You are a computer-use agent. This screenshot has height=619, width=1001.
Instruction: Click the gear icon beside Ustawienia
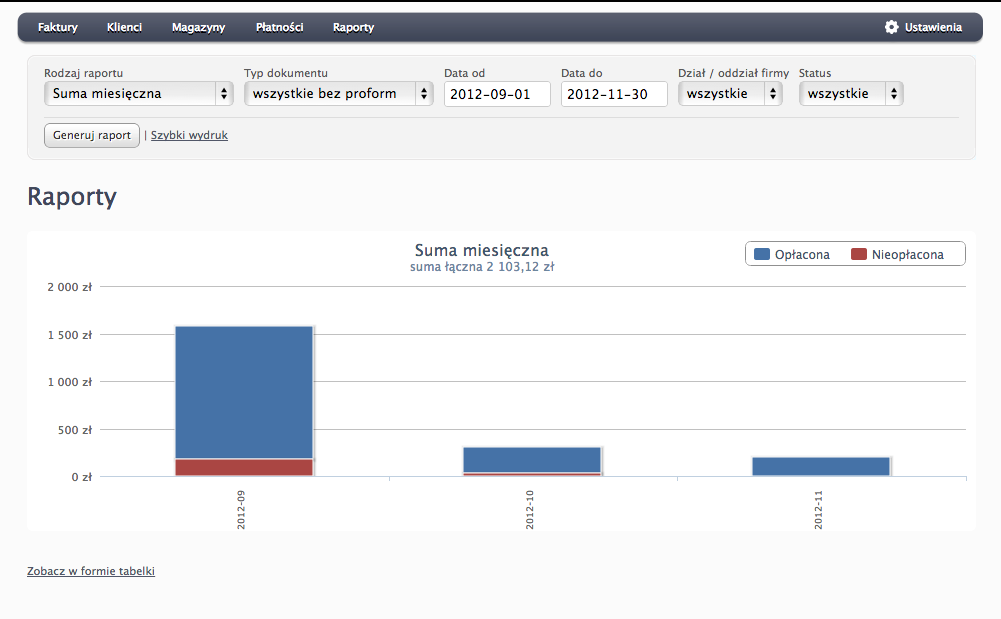click(x=891, y=27)
